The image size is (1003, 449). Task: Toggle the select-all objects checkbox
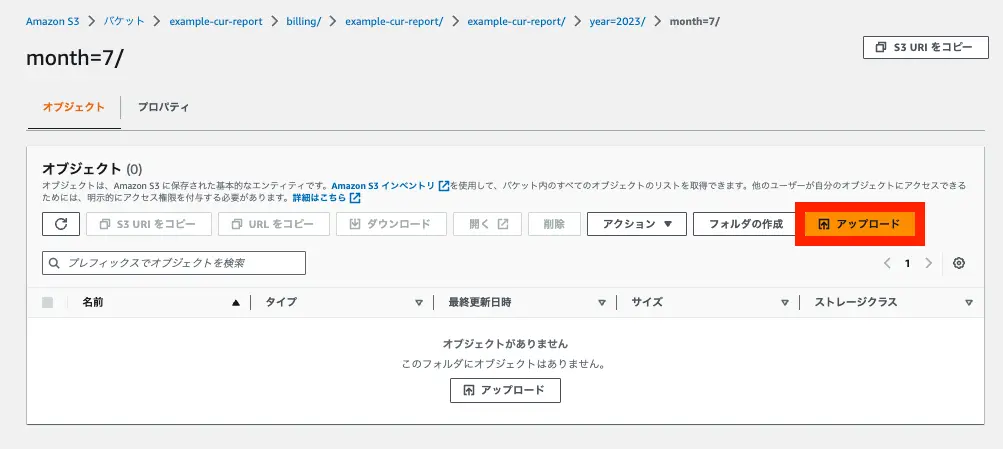click(48, 302)
